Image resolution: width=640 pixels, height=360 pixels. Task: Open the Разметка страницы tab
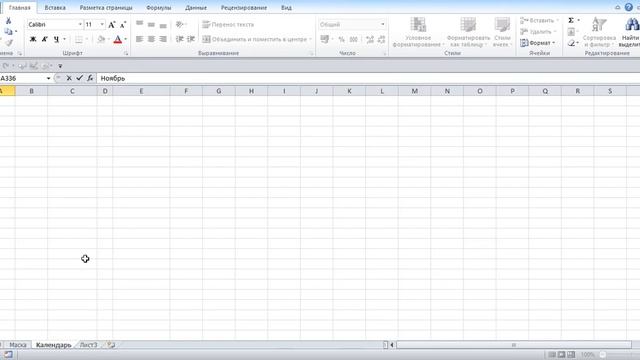tap(106, 8)
